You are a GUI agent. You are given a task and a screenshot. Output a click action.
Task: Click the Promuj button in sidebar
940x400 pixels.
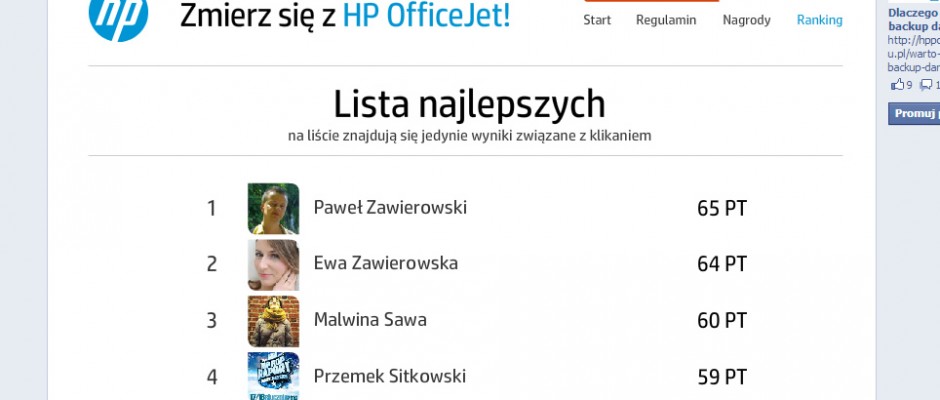point(914,113)
